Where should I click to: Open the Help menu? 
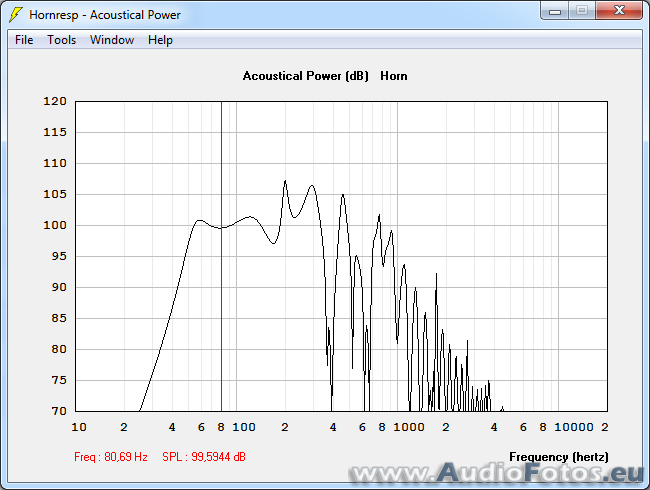point(160,40)
